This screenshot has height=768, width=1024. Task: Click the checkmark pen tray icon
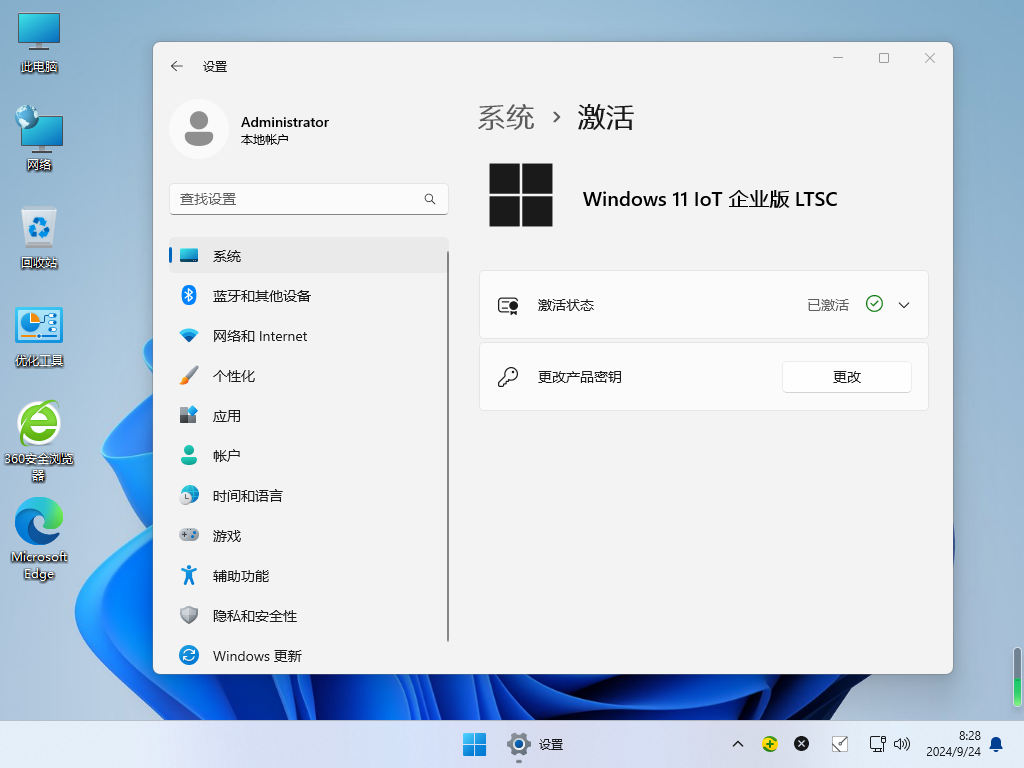click(840, 744)
